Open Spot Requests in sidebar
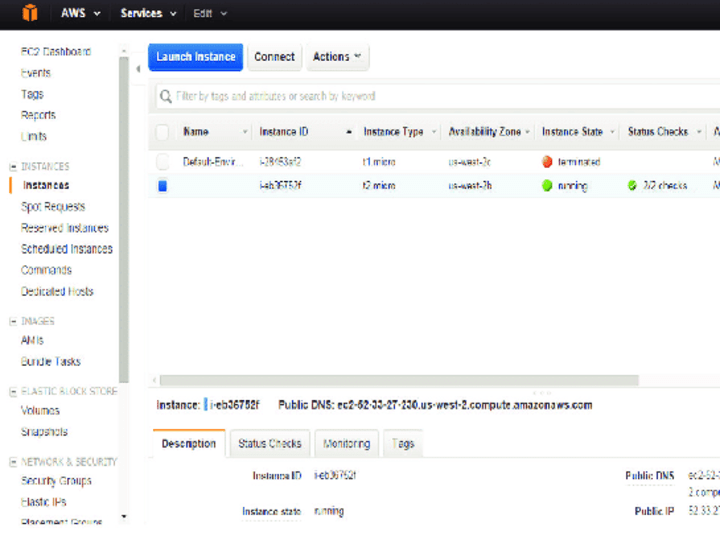Screen dimensions: 720x540 coord(53,207)
